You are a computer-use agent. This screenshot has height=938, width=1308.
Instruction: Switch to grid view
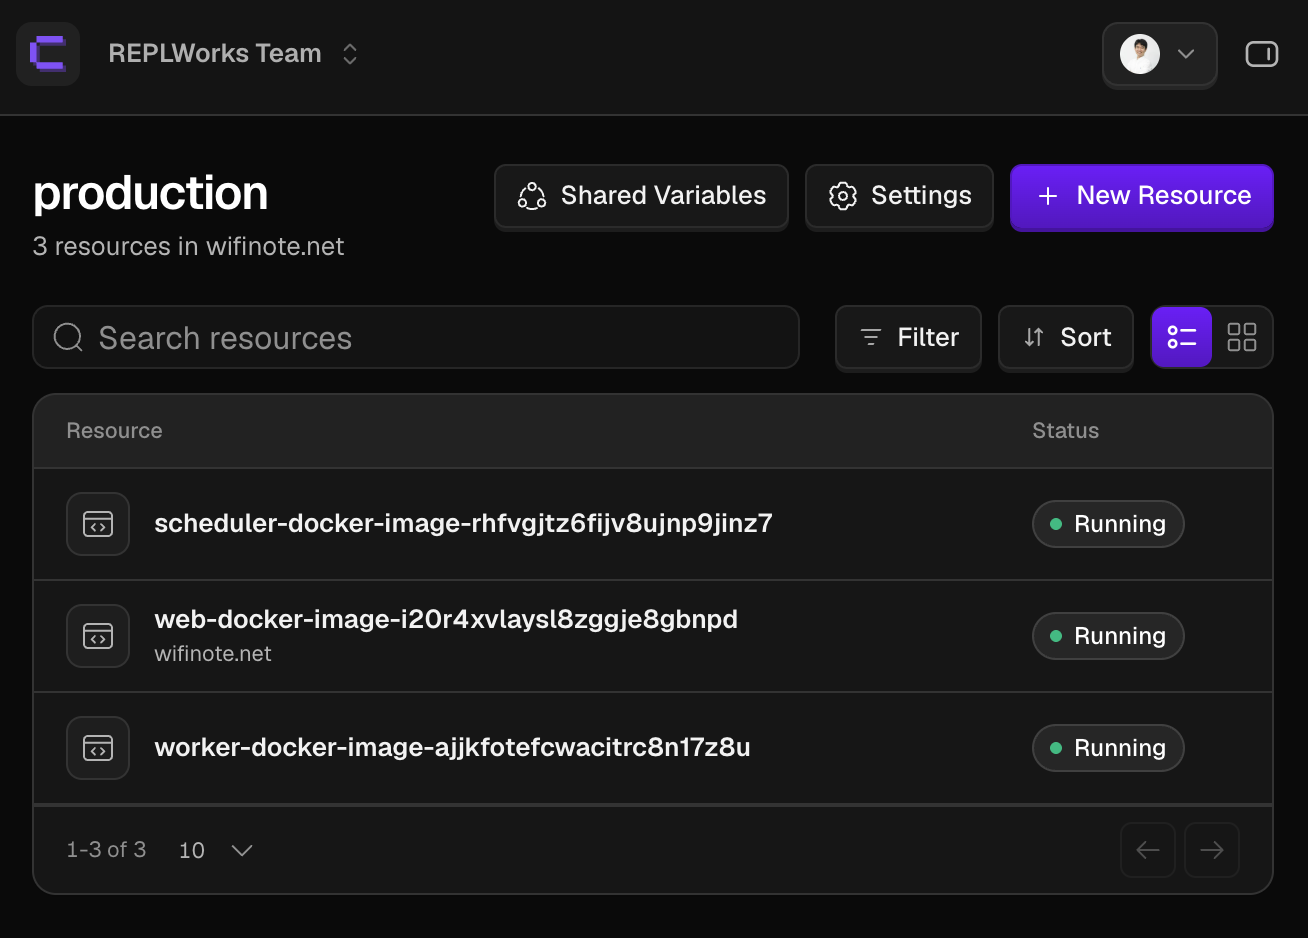tap(1242, 337)
